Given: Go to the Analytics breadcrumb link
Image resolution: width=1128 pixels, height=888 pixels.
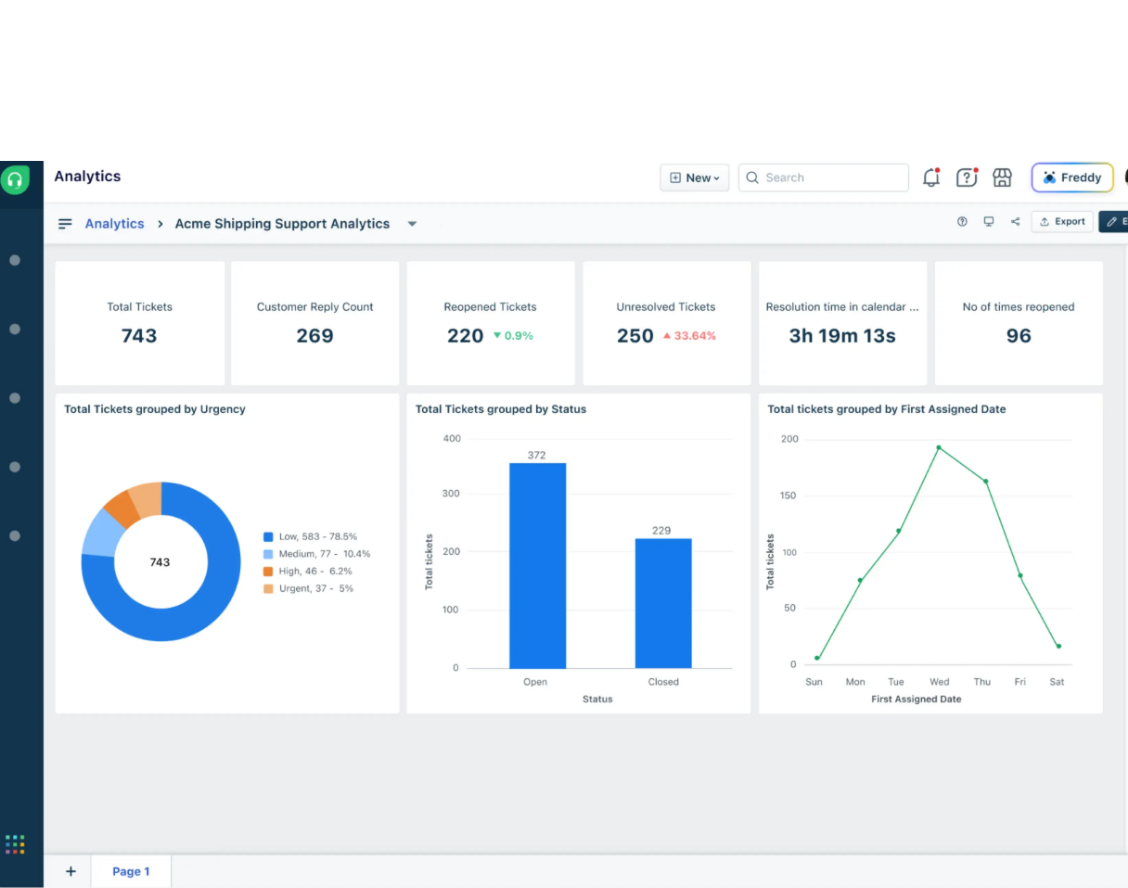Looking at the screenshot, I should [114, 224].
